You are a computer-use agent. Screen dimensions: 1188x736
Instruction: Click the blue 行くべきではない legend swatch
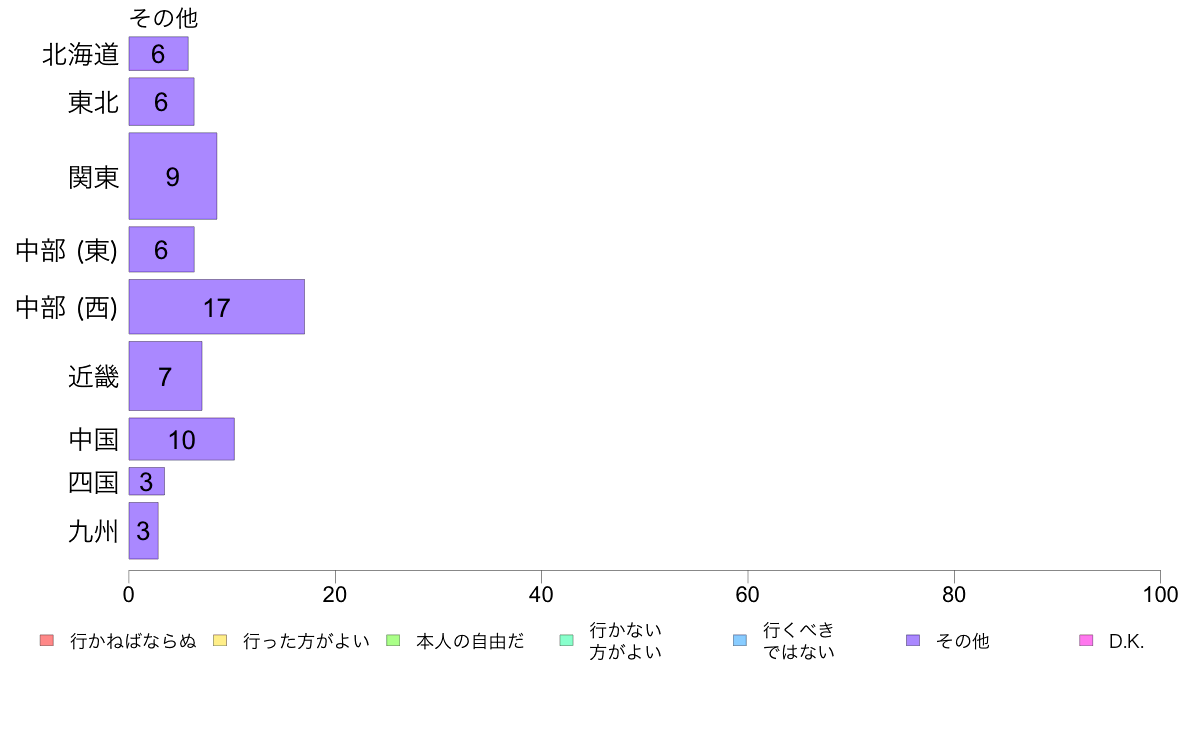click(739, 640)
